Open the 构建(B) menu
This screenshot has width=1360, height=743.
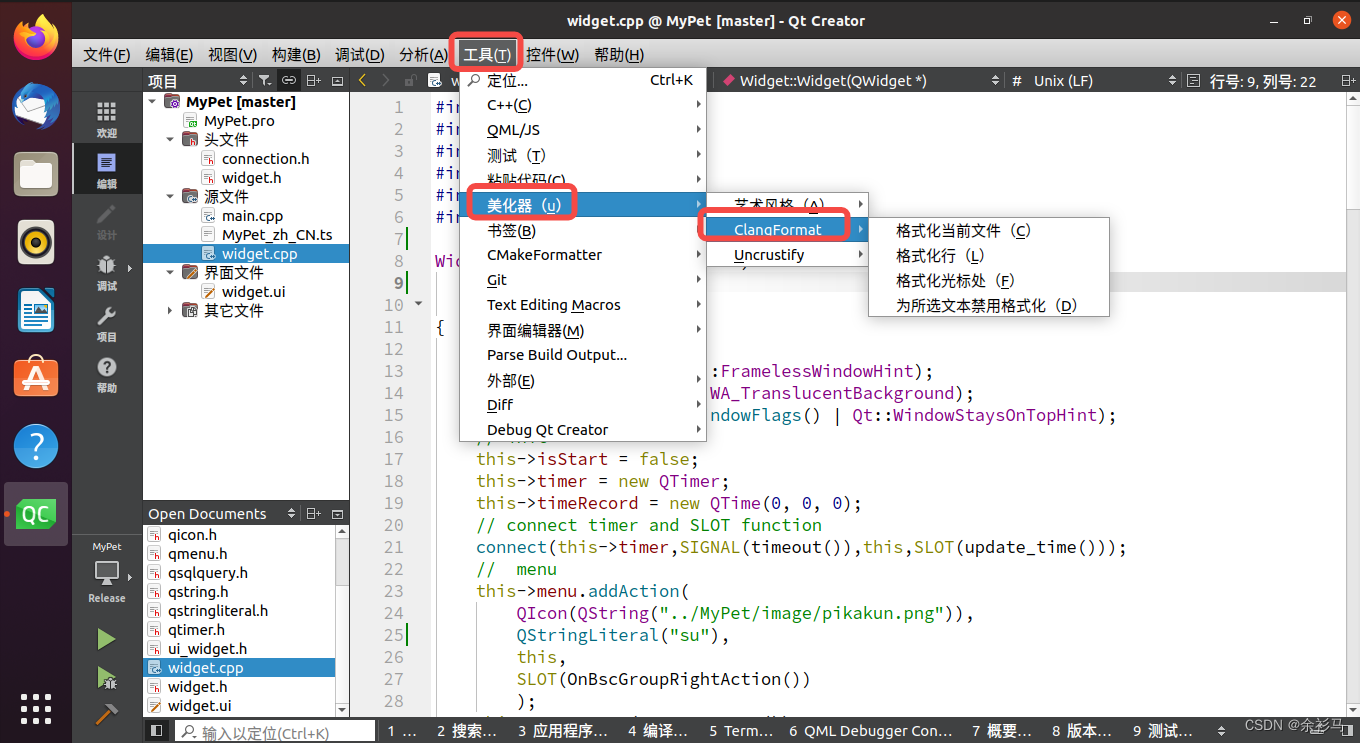click(x=296, y=55)
